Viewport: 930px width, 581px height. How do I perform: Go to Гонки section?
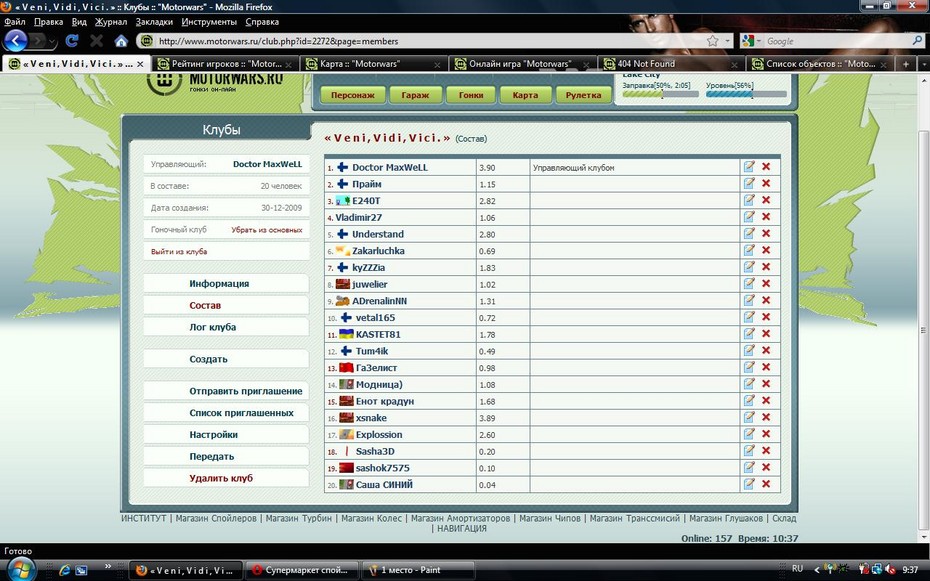[471, 95]
